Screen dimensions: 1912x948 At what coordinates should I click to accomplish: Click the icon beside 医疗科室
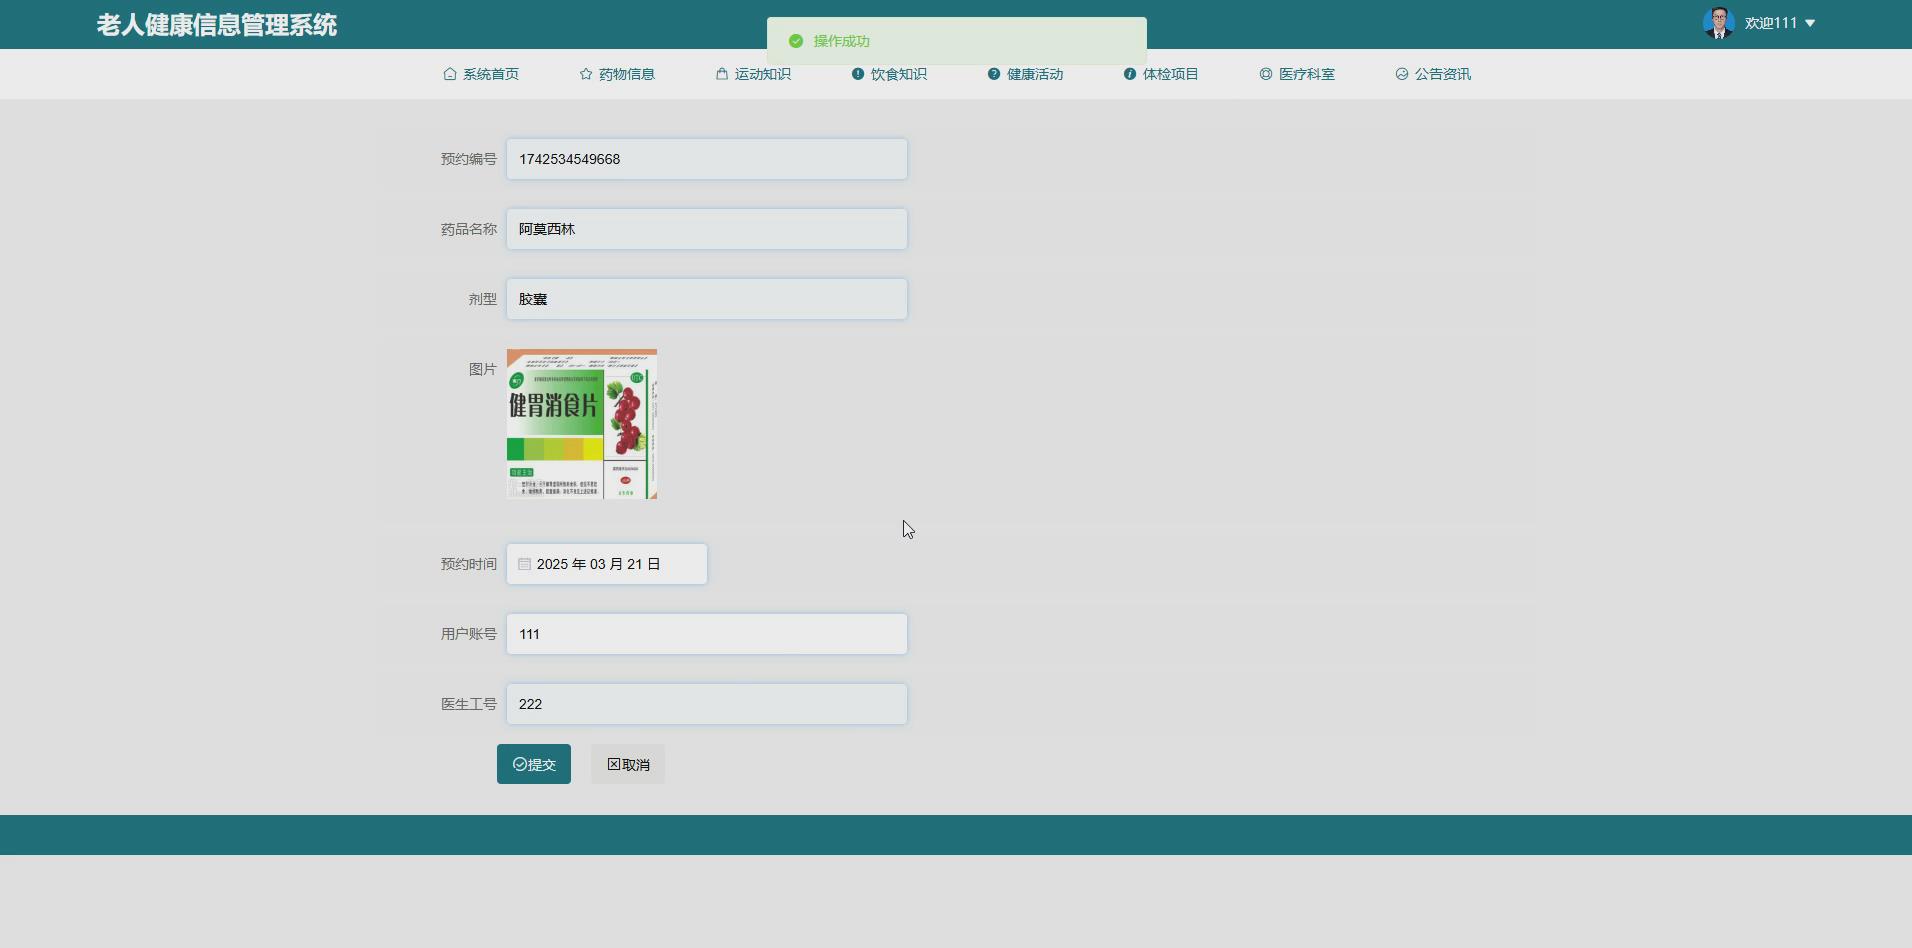click(x=1266, y=74)
